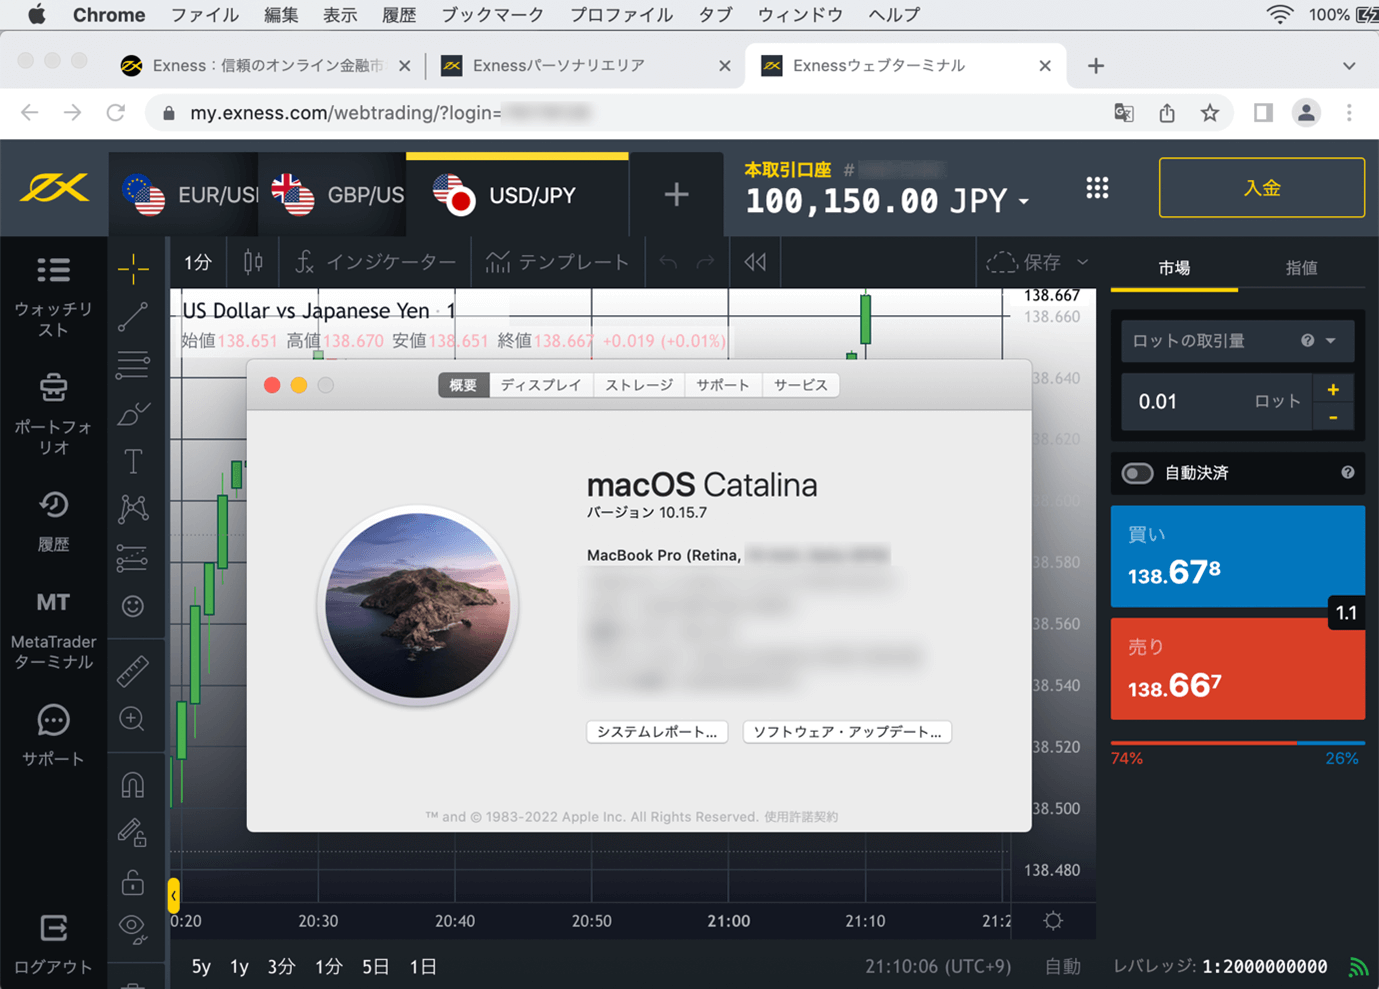Open MetaTrader terminal from sidebar
The width and height of the screenshot is (1379, 989).
[x=53, y=630]
